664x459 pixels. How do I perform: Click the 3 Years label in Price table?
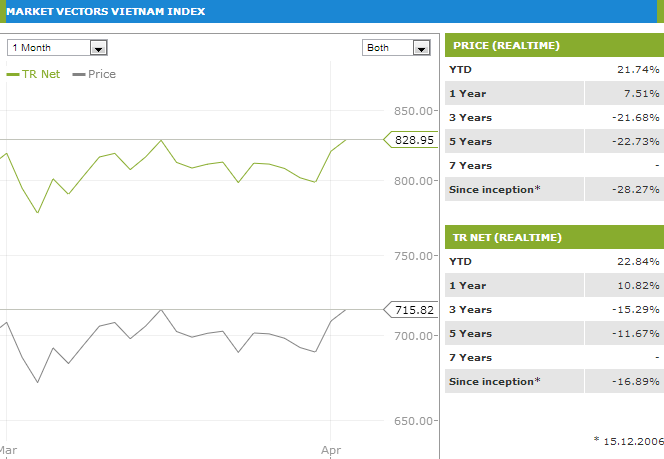[x=470, y=118]
